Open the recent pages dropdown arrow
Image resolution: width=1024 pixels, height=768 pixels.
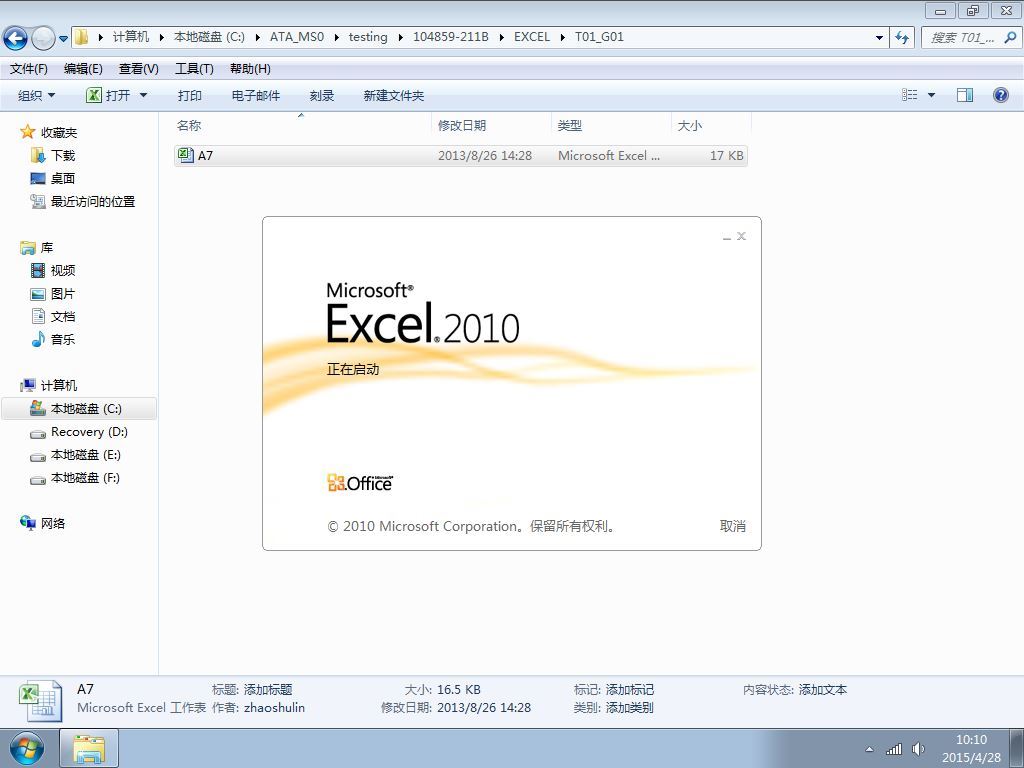(x=63, y=39)
